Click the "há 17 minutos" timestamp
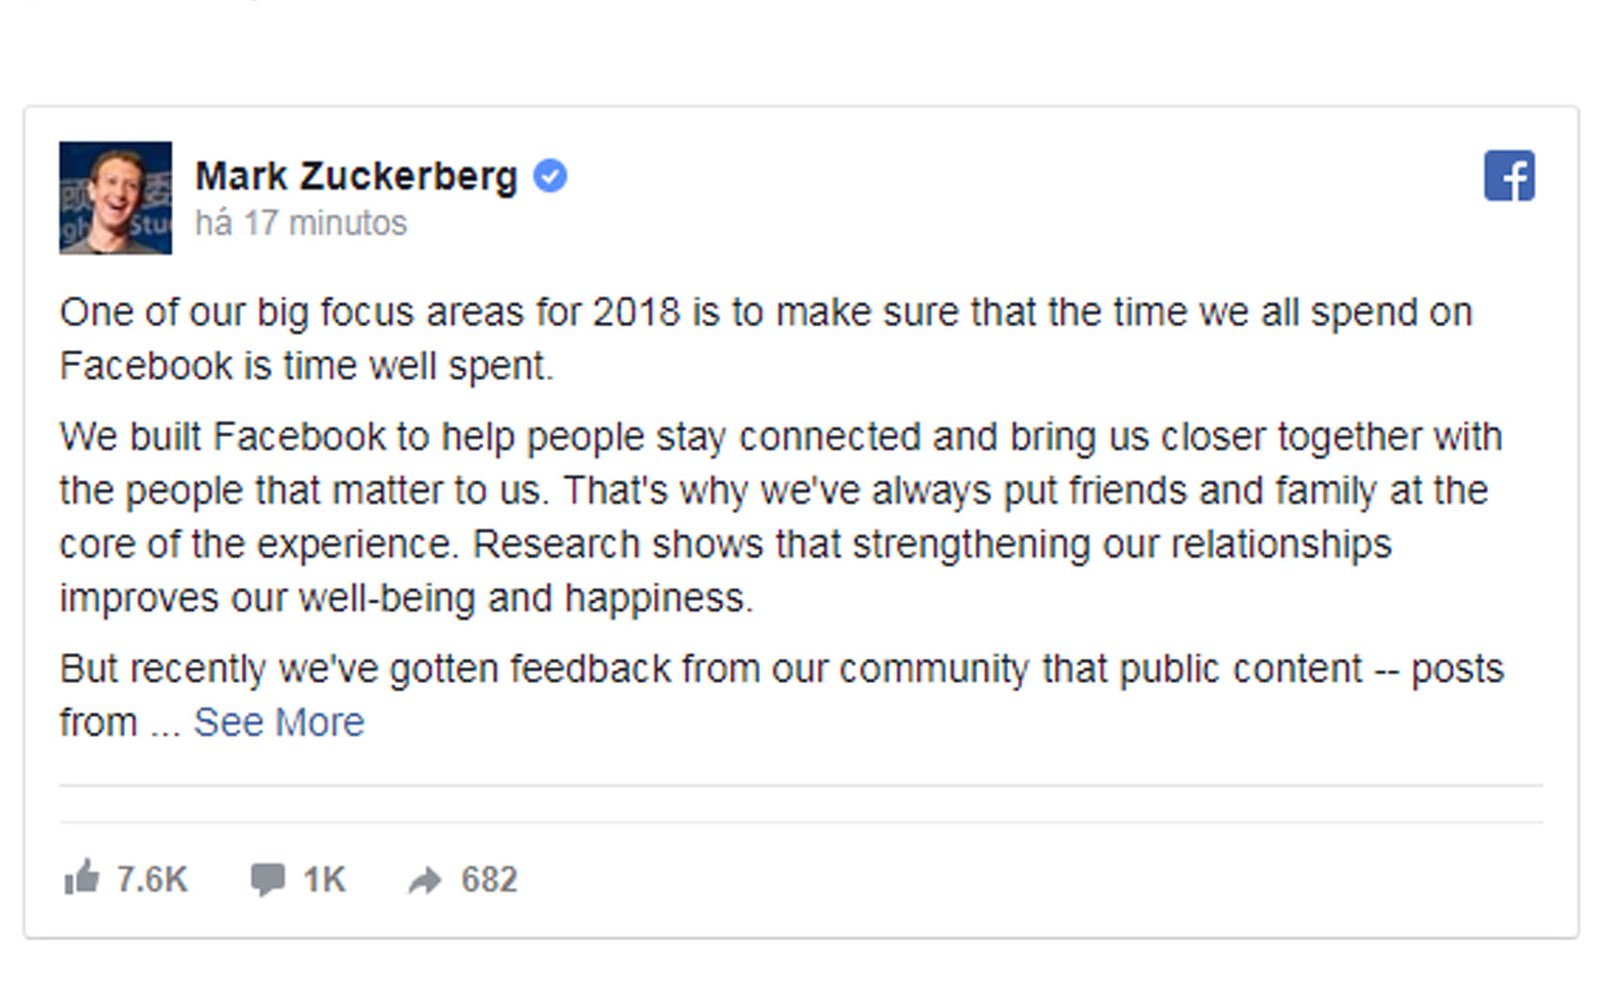1600x1002 pixels. pos(301,223)
